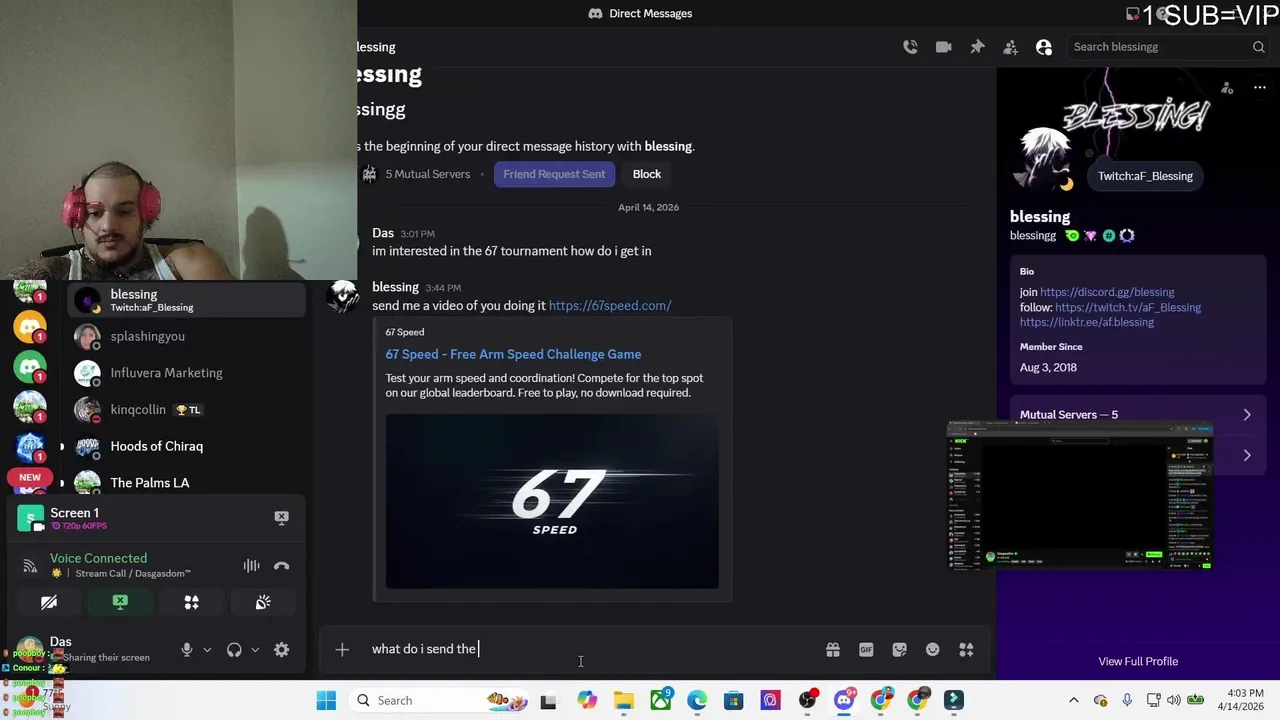1280x720 pixels.
Task: Click the stream preview thumbnail window
Action: tap(1080, 496)
